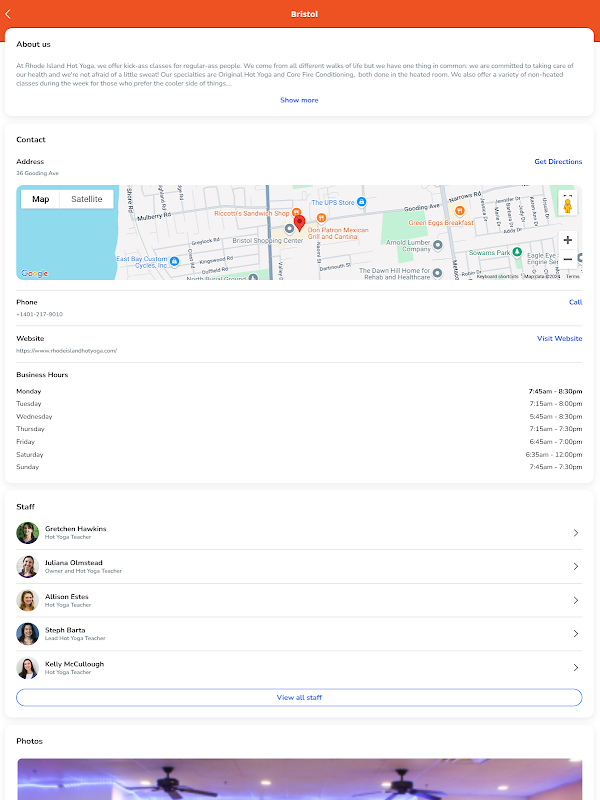600x800 pixels.
Task: Click Bristol page title
Action: point(304,14)
